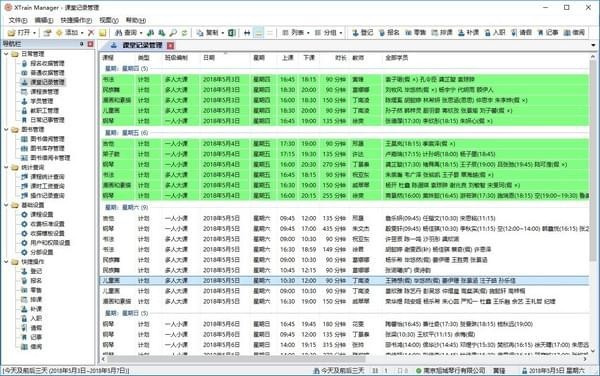Viewport: 600px width, 376px height.
Task: Toggle the navigation panel pin
Action: pos(82,44)
